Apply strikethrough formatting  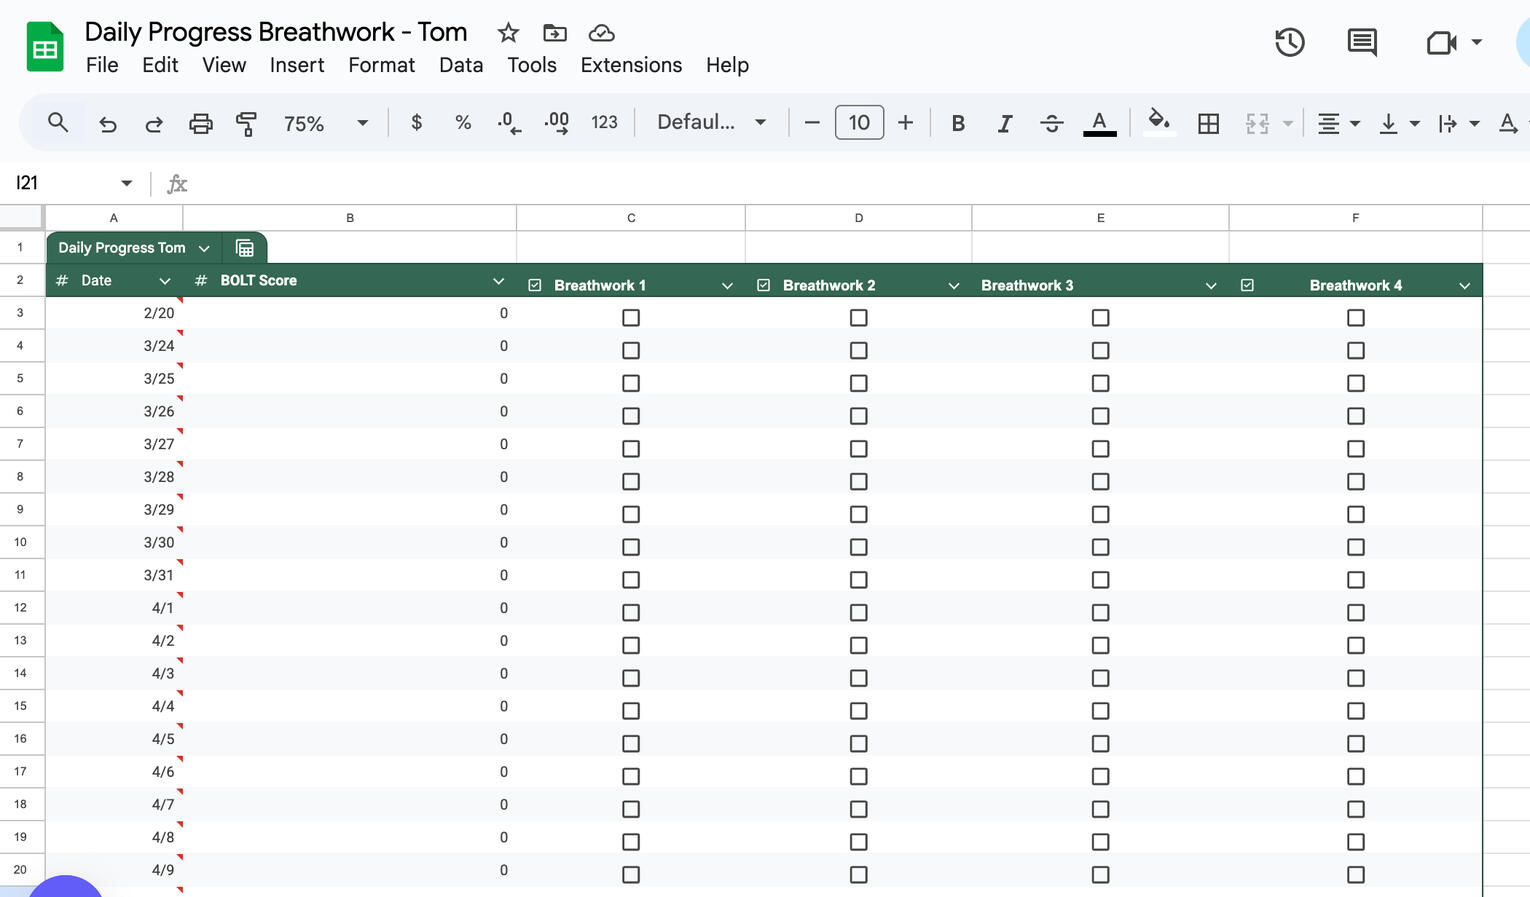(1051, 123)
